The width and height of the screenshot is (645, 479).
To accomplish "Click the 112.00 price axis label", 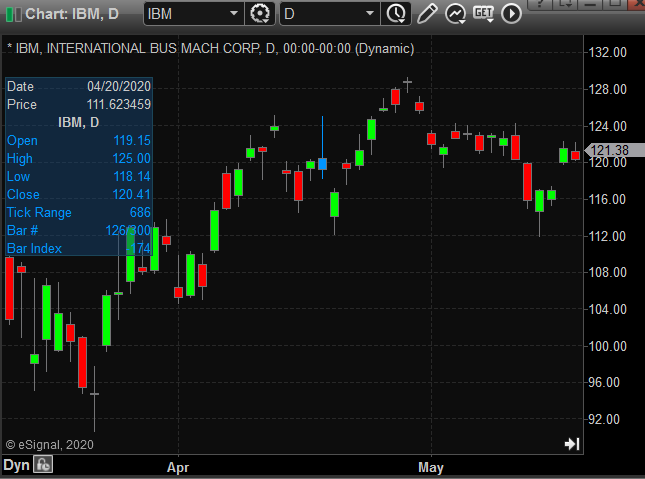I will tap(608, 236).
